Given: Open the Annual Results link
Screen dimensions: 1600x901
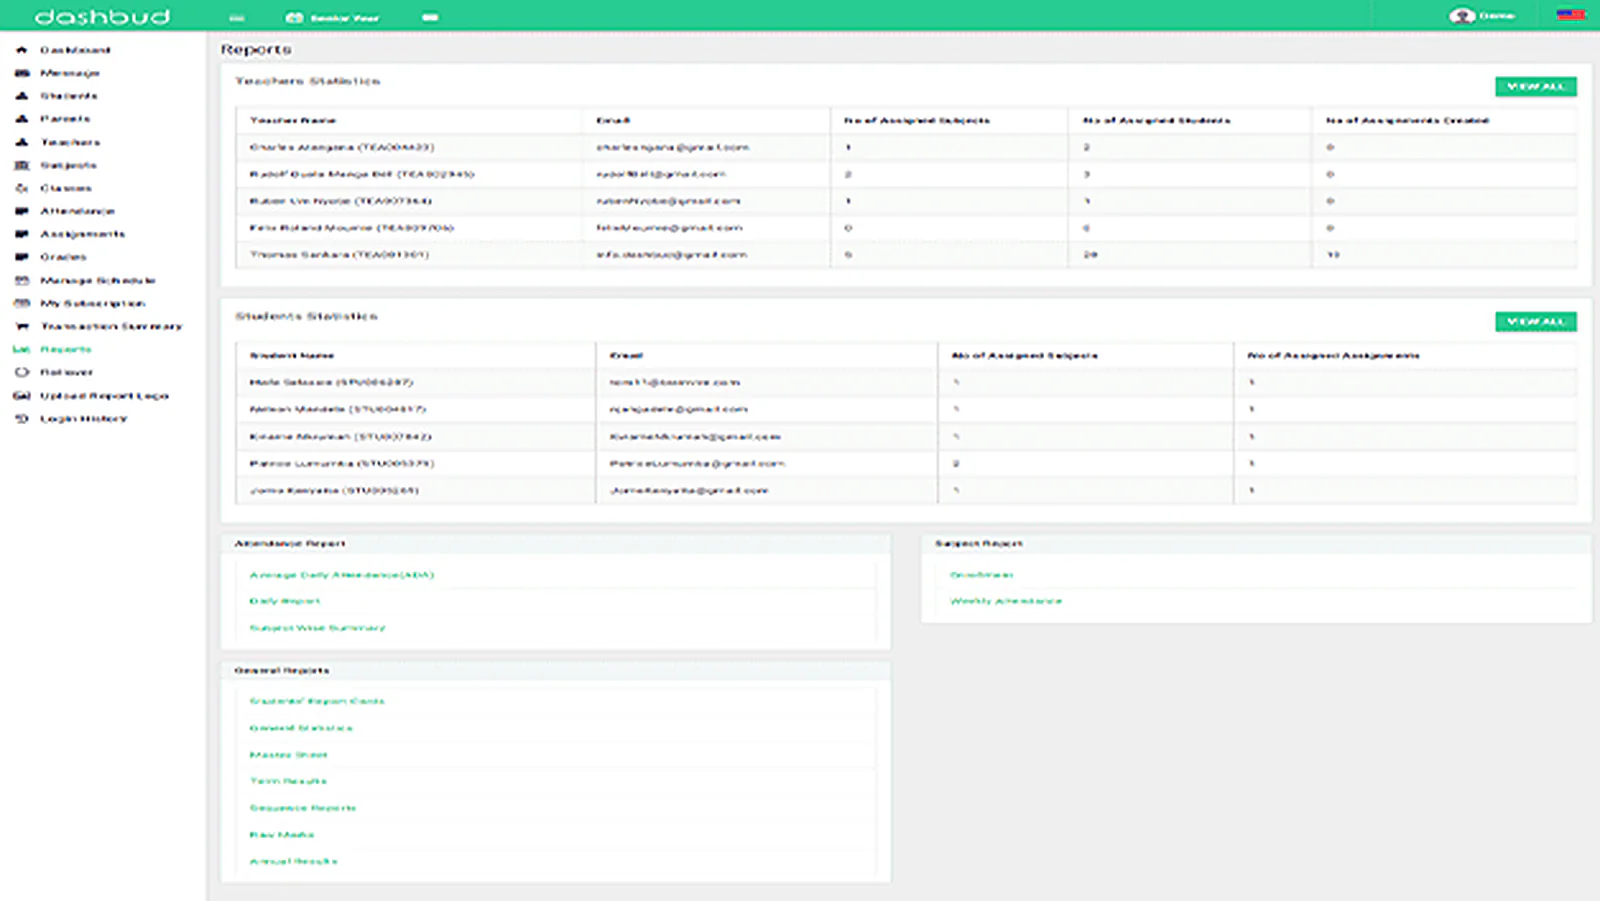Looking at the screenshot, I should point(293,861).
